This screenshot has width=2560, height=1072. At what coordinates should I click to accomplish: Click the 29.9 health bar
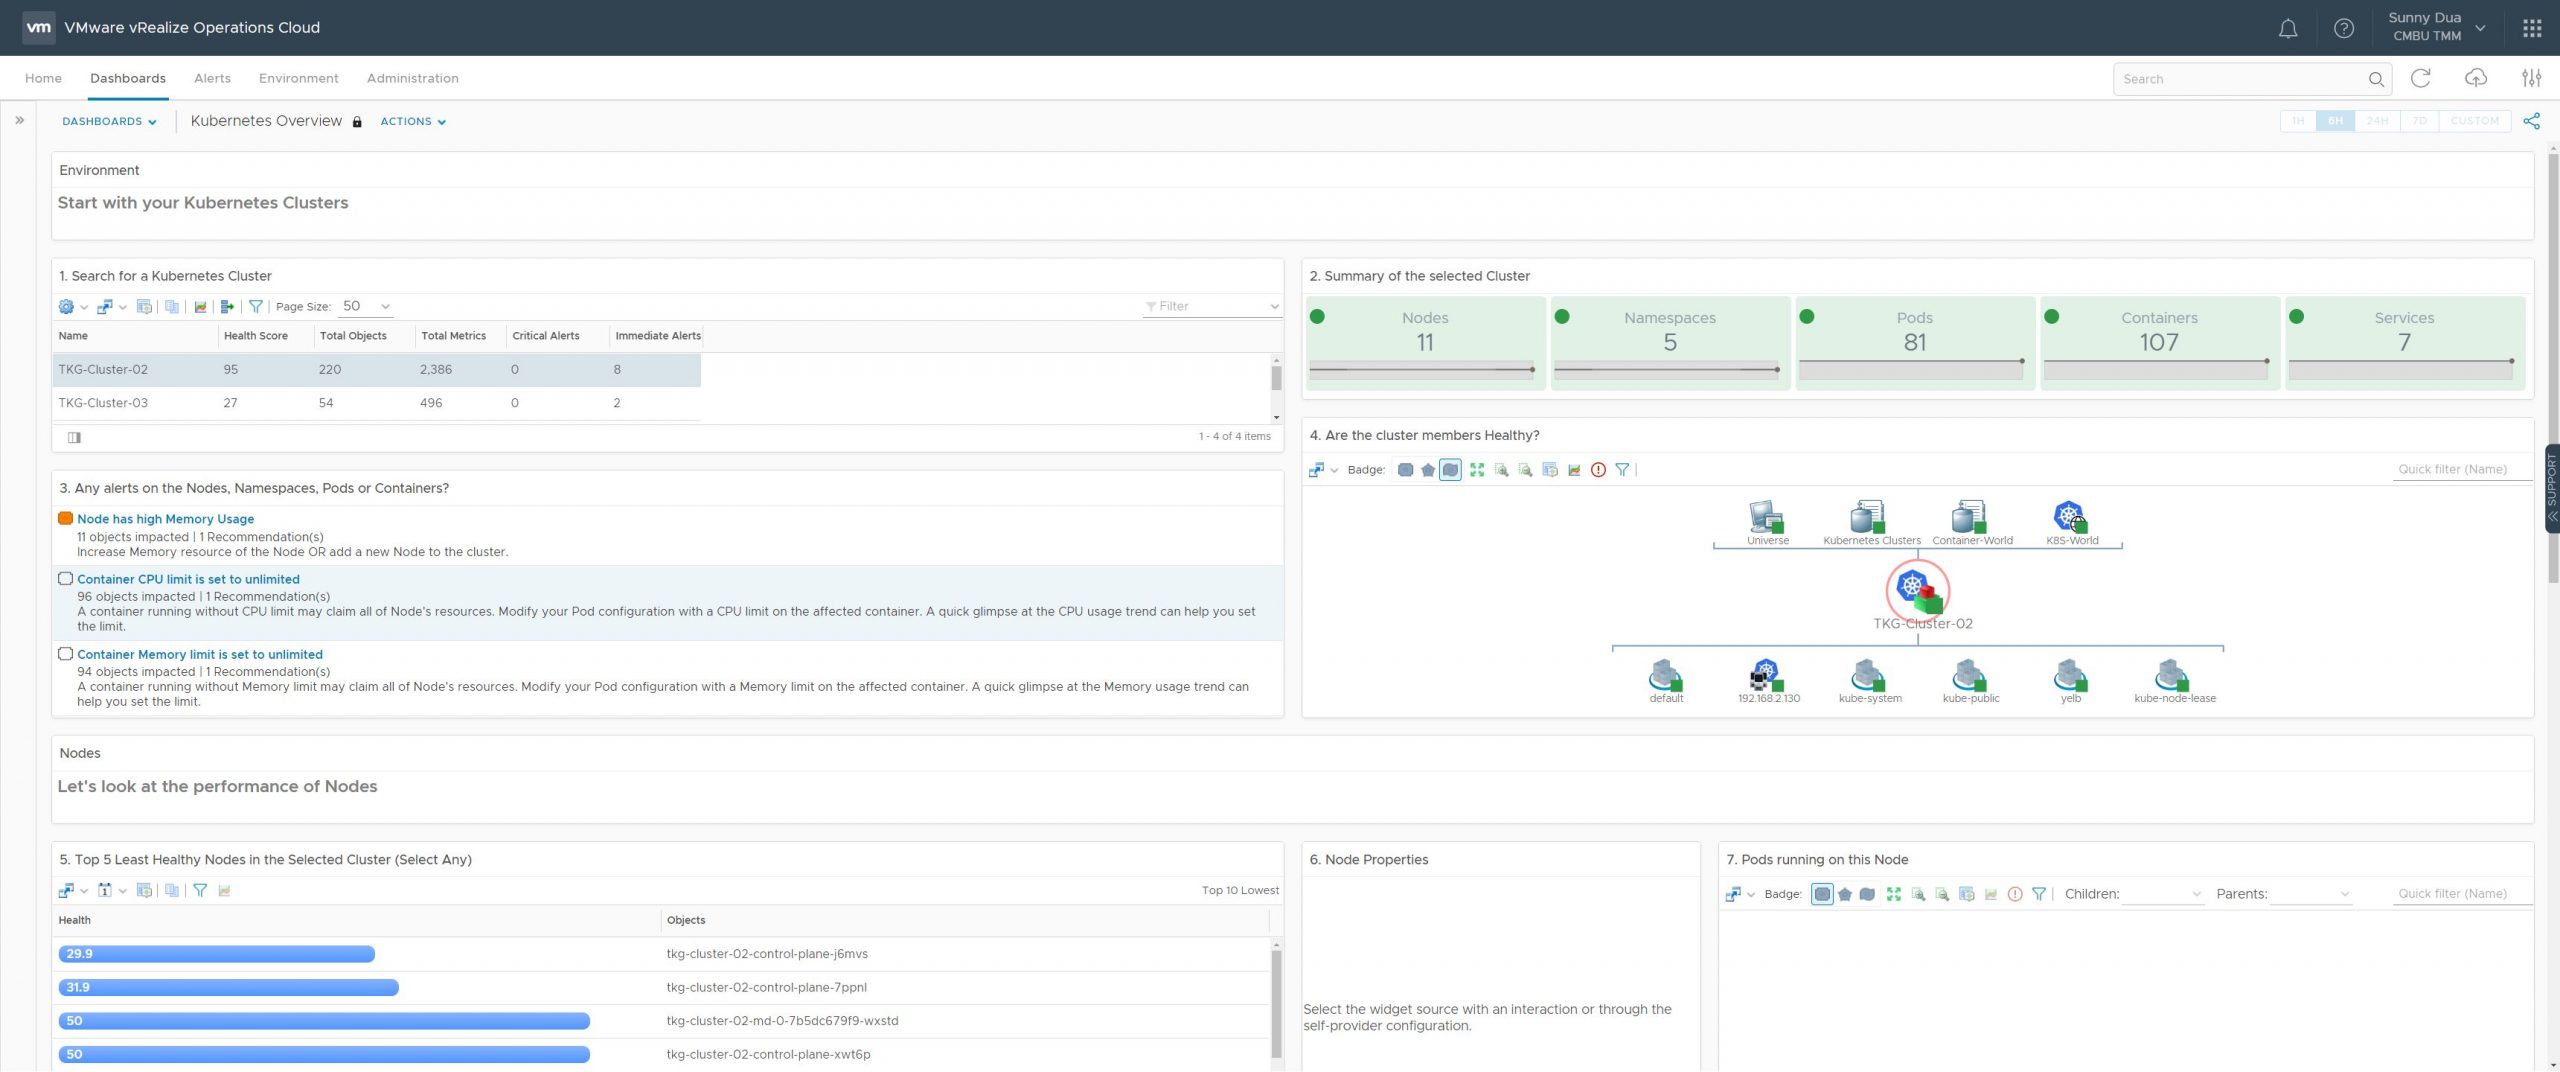tap(216, 954)
